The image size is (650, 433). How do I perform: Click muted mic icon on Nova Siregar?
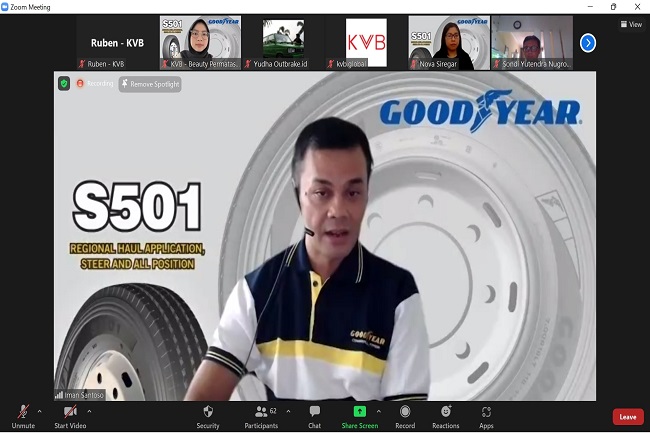pyautogui.click(x=413, y=64)
